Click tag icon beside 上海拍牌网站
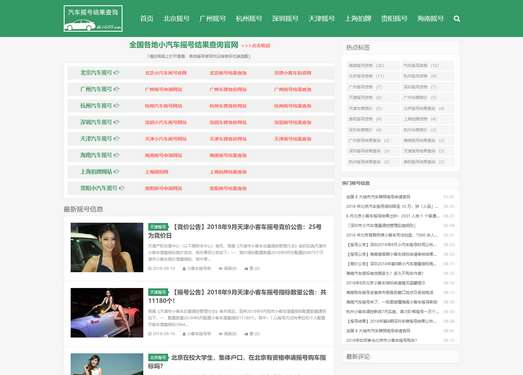The image size is (523, 375). pyautogui.click(x=116, y=172)
